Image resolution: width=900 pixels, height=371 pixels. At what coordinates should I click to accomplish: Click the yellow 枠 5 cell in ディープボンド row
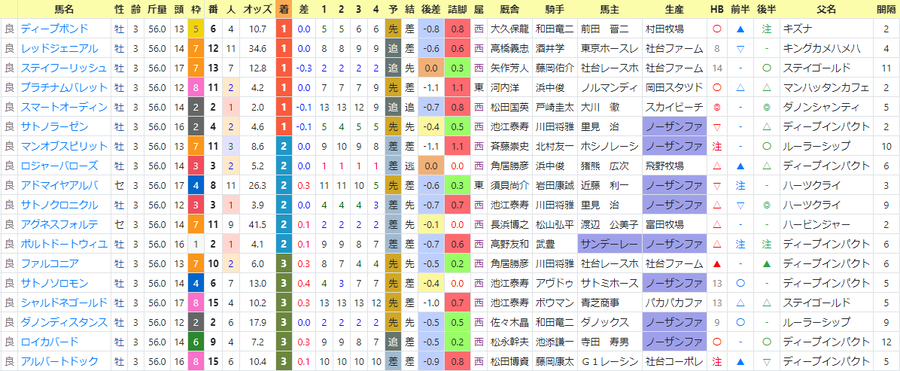(x=196, y=29)
